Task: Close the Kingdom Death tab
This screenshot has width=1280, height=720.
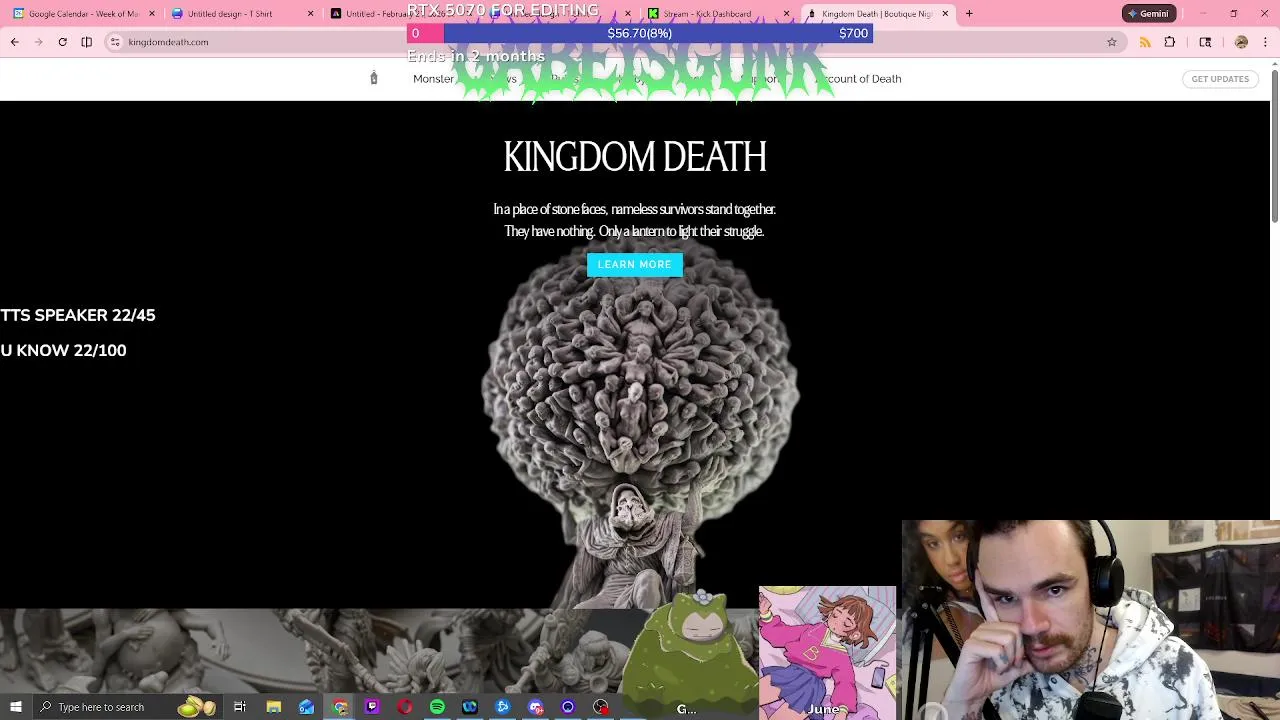Action: (945, 14)
